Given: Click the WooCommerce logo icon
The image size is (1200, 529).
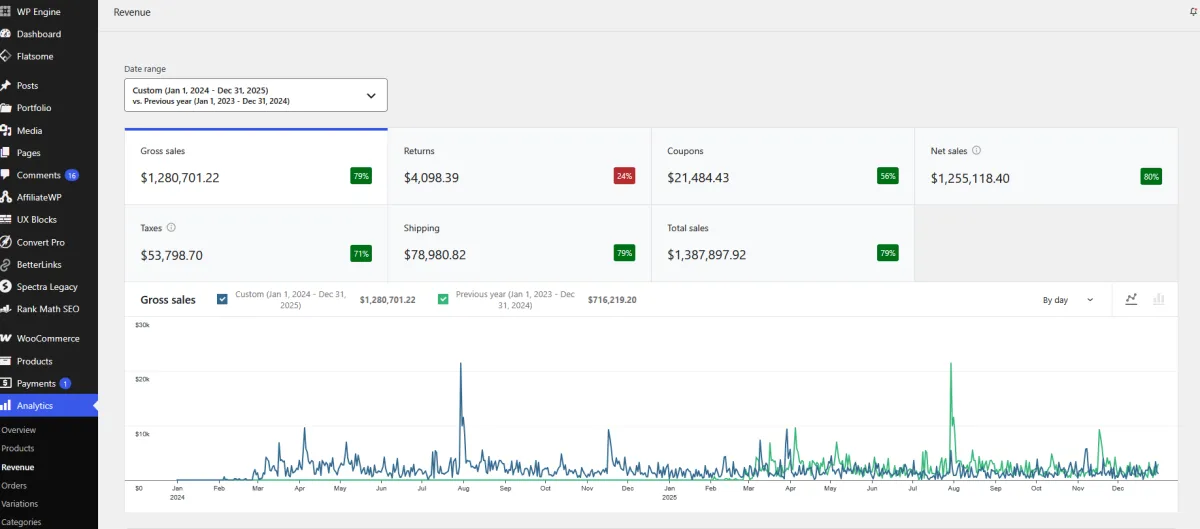Looking at the screenshot, I should tap(6, 338).
